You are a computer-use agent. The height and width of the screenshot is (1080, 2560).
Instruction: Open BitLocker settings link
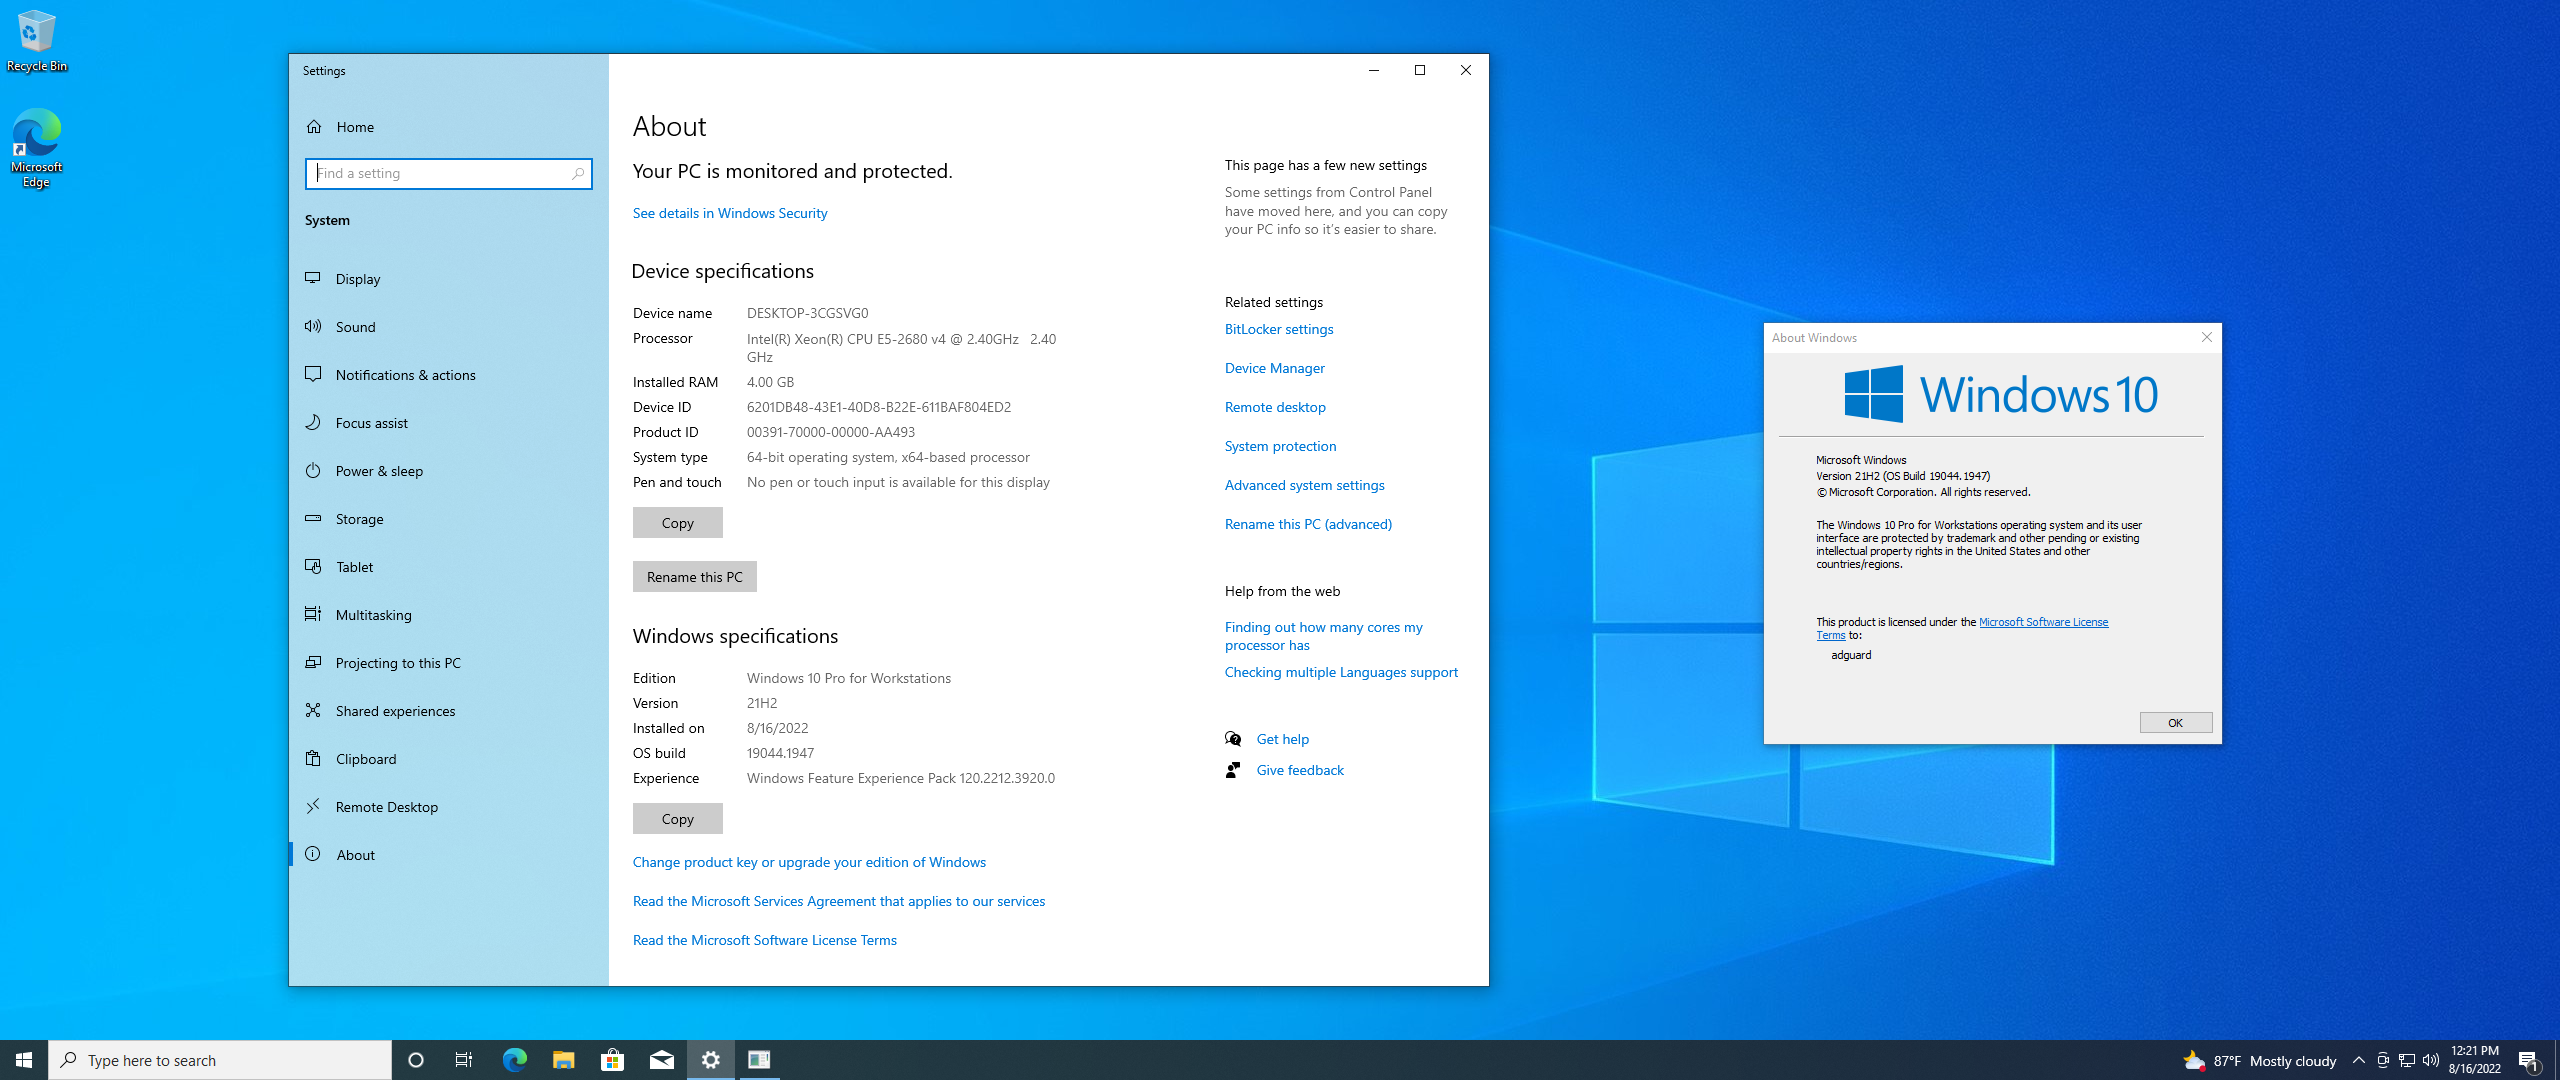[x=1279, y=329]
